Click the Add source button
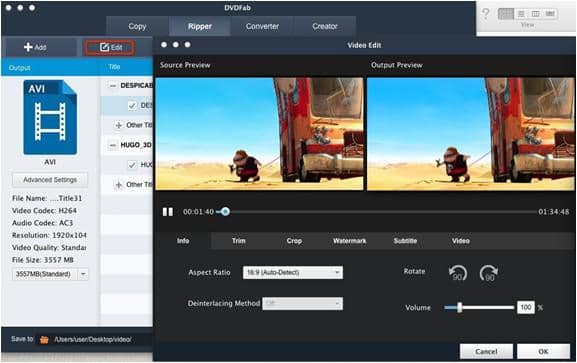Image resolution: width=577 pixels, height=363 pixels. 35,47
